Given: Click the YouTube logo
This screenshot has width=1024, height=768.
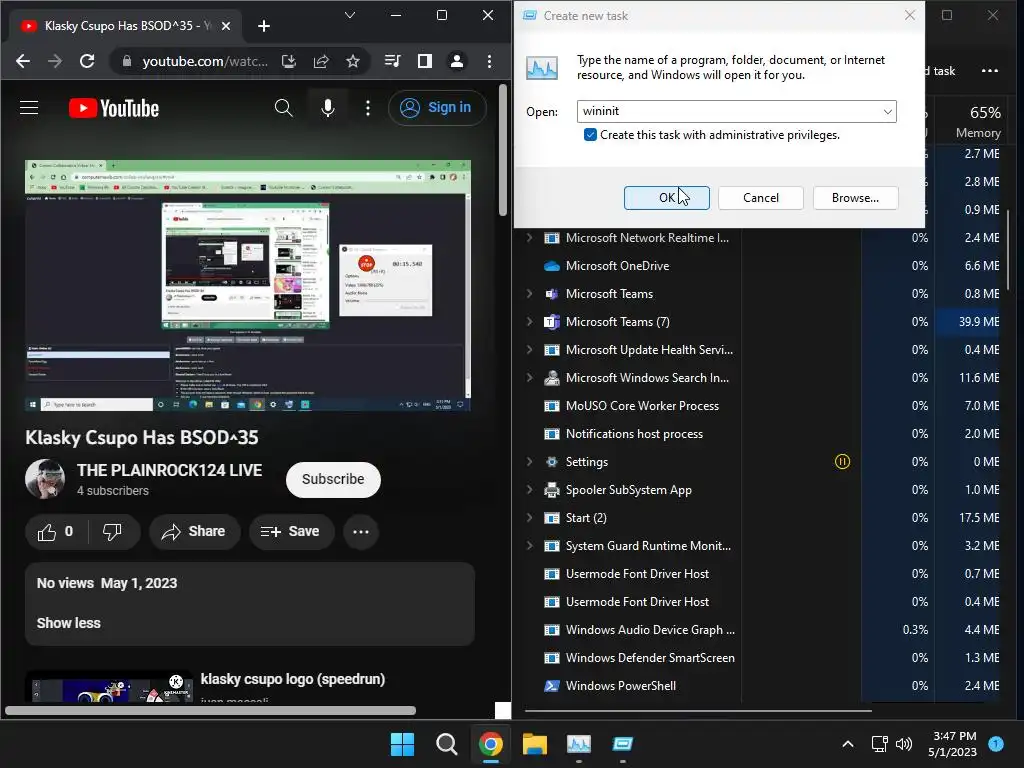Looking at the screenshot, I should point(114,108).
